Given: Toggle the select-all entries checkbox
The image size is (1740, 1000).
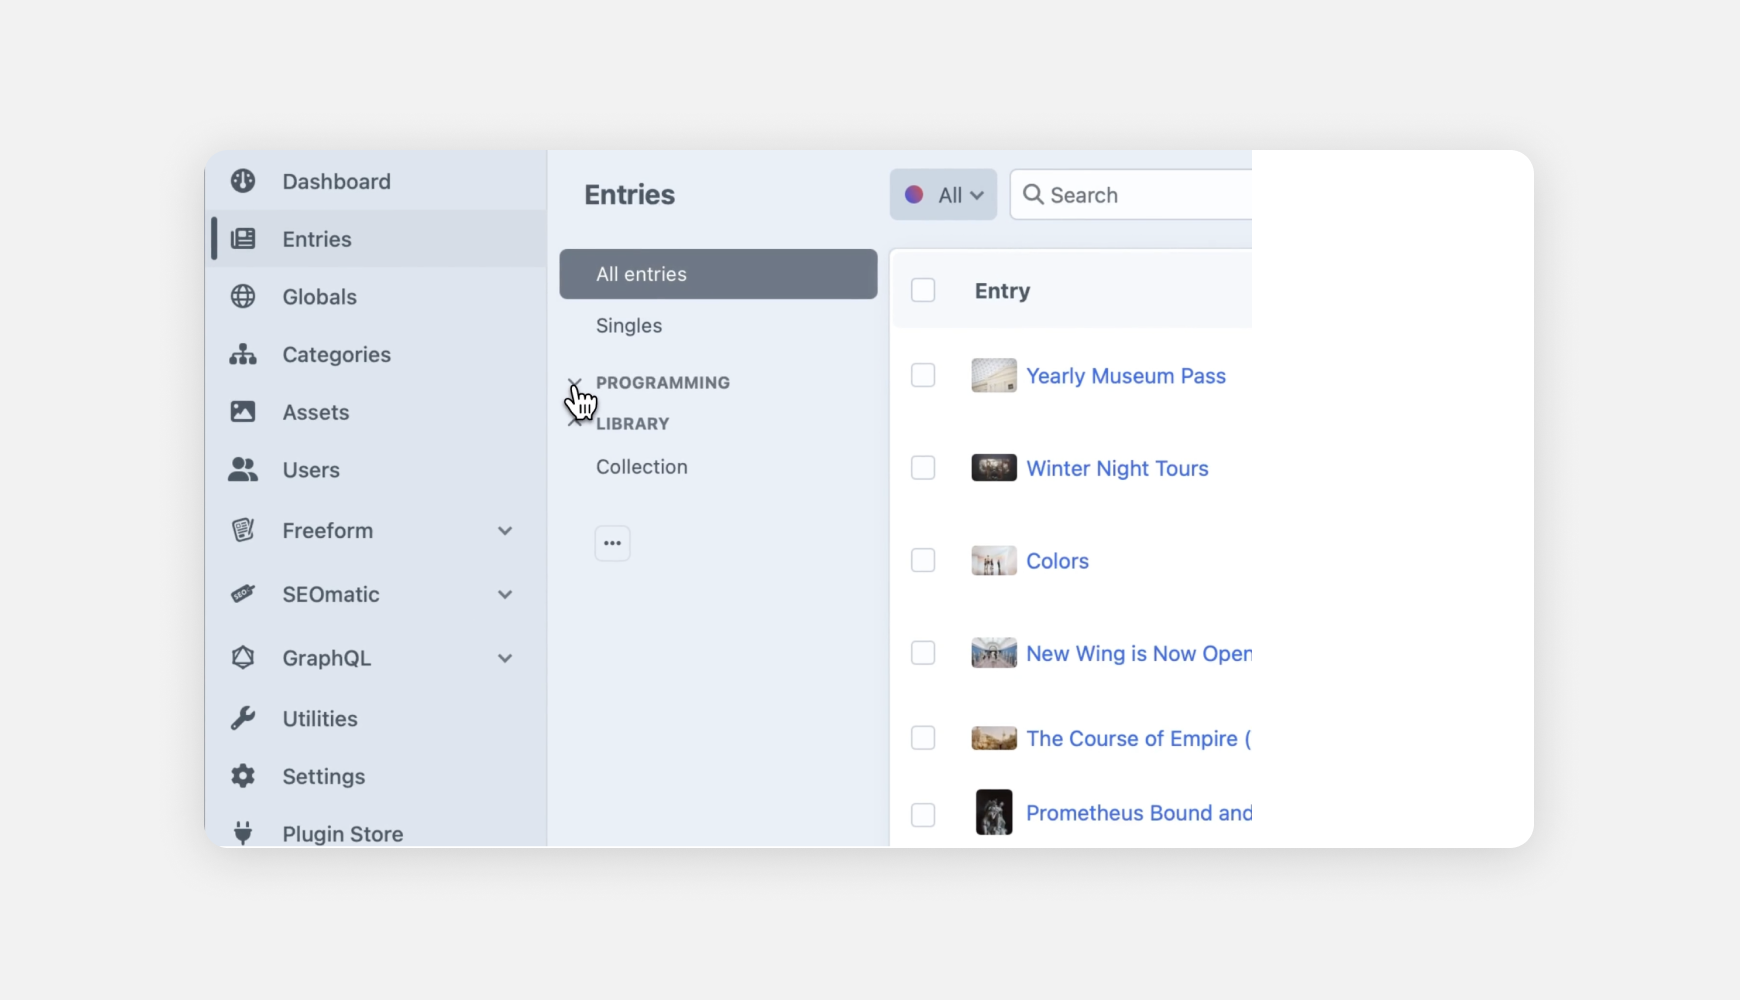Looking at the screenshot, I should coord(923,290).
